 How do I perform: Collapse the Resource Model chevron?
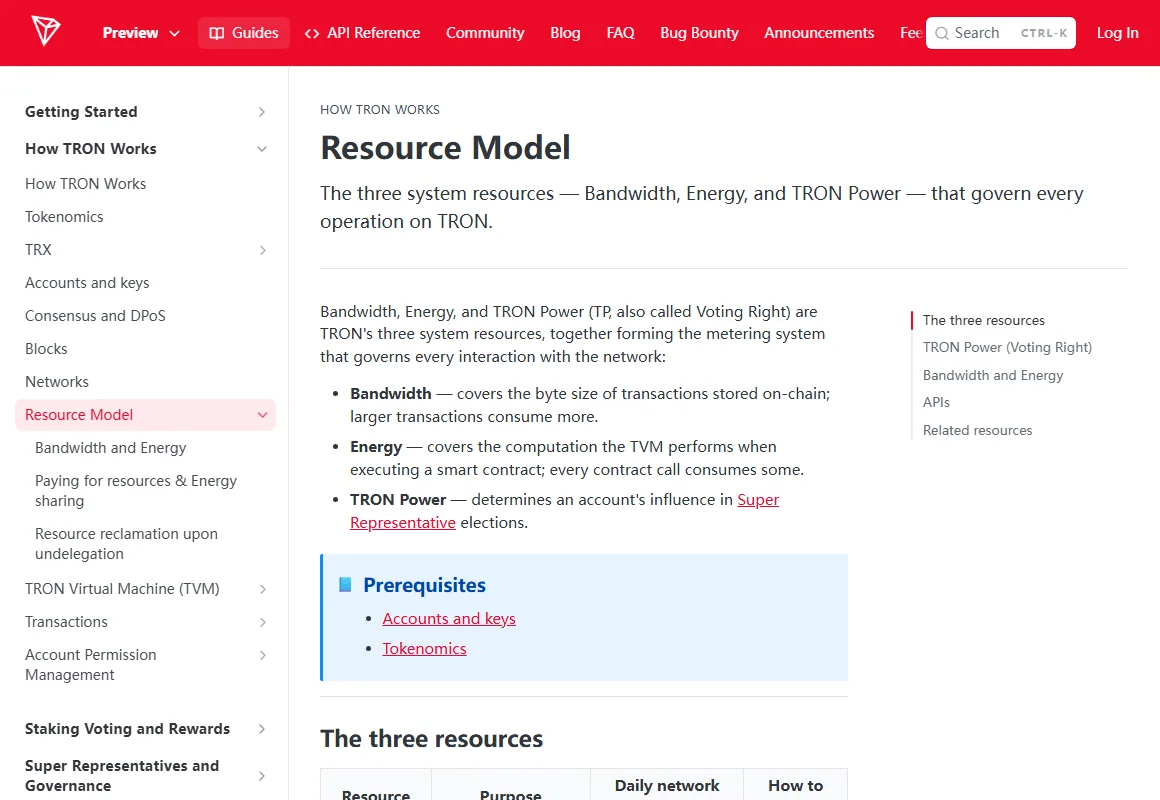[x=262, y=415]
